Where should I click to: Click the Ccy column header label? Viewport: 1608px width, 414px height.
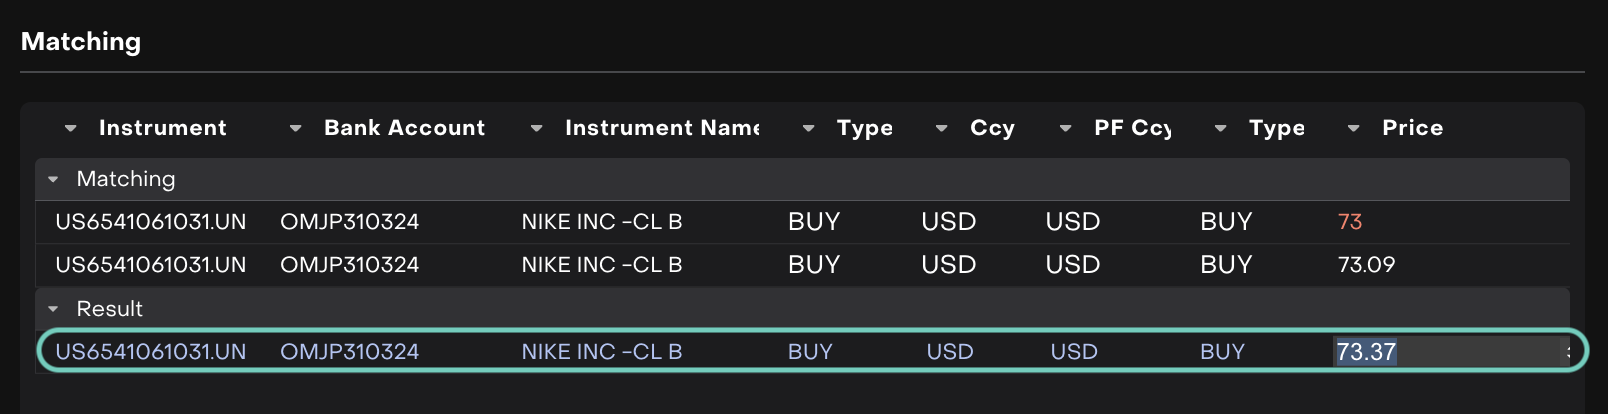click(x=992, y=128)
